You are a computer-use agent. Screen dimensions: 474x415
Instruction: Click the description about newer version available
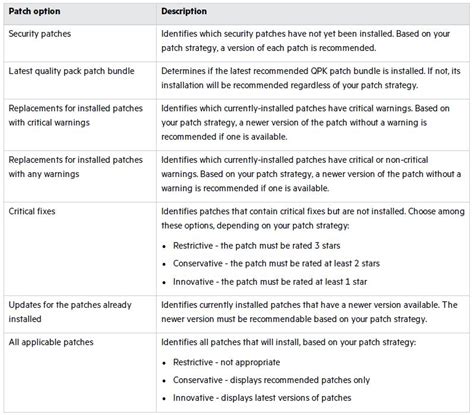pos(309,312)
